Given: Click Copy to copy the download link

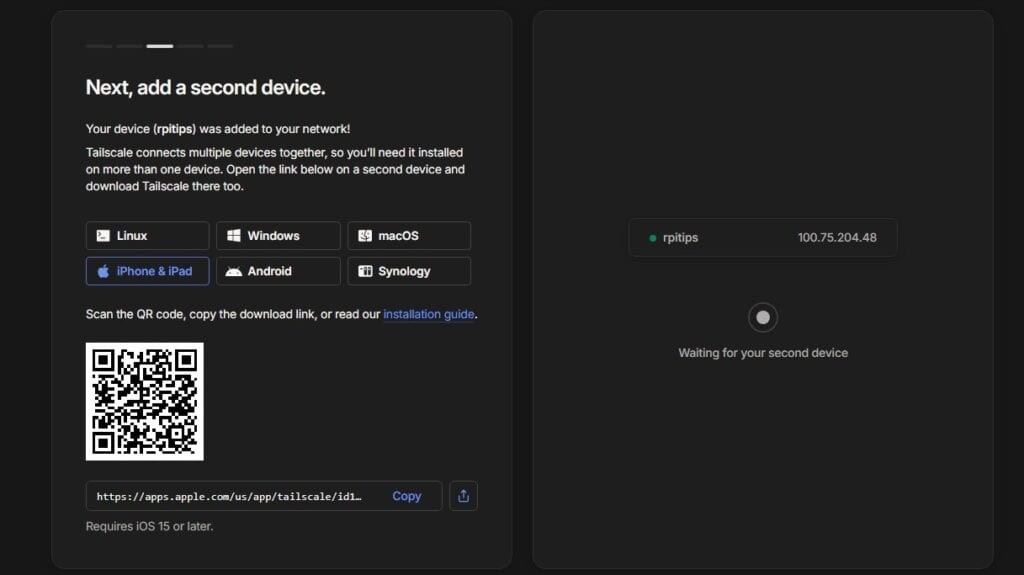Looking at the screenshot, I should [406, 497].
